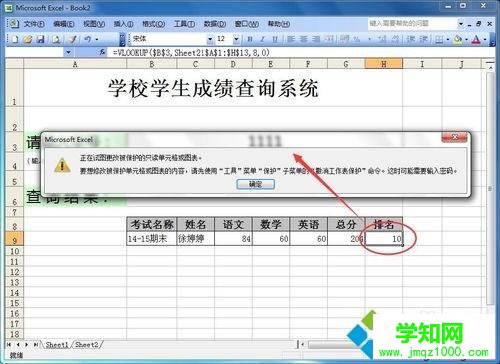Open the 编辑(E) menu
The width and height of the screenshot is (500, 364).
(x=64, y=24)
